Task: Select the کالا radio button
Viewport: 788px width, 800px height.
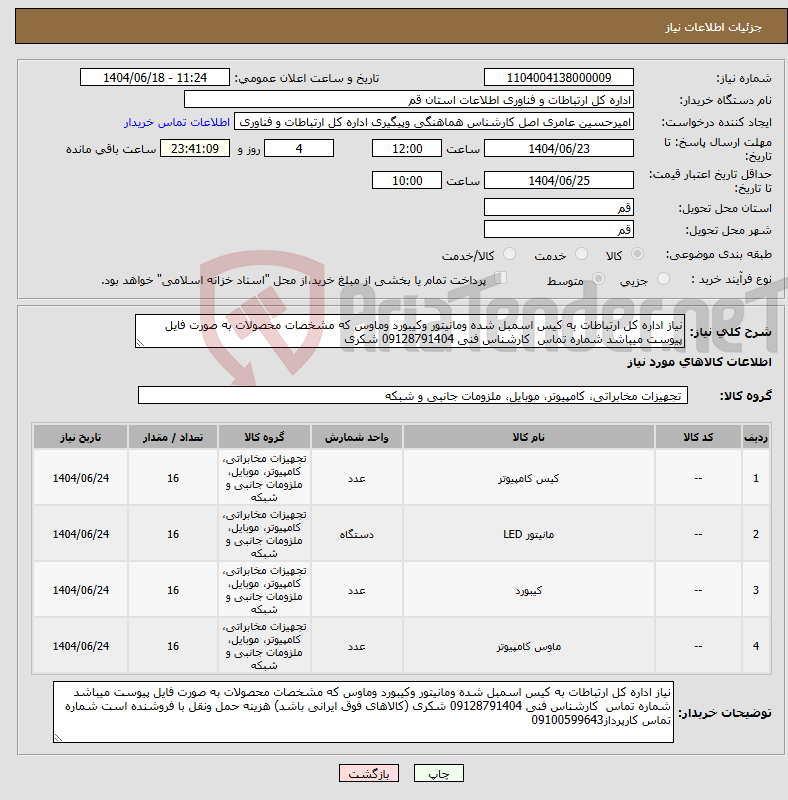Action: 637,254
